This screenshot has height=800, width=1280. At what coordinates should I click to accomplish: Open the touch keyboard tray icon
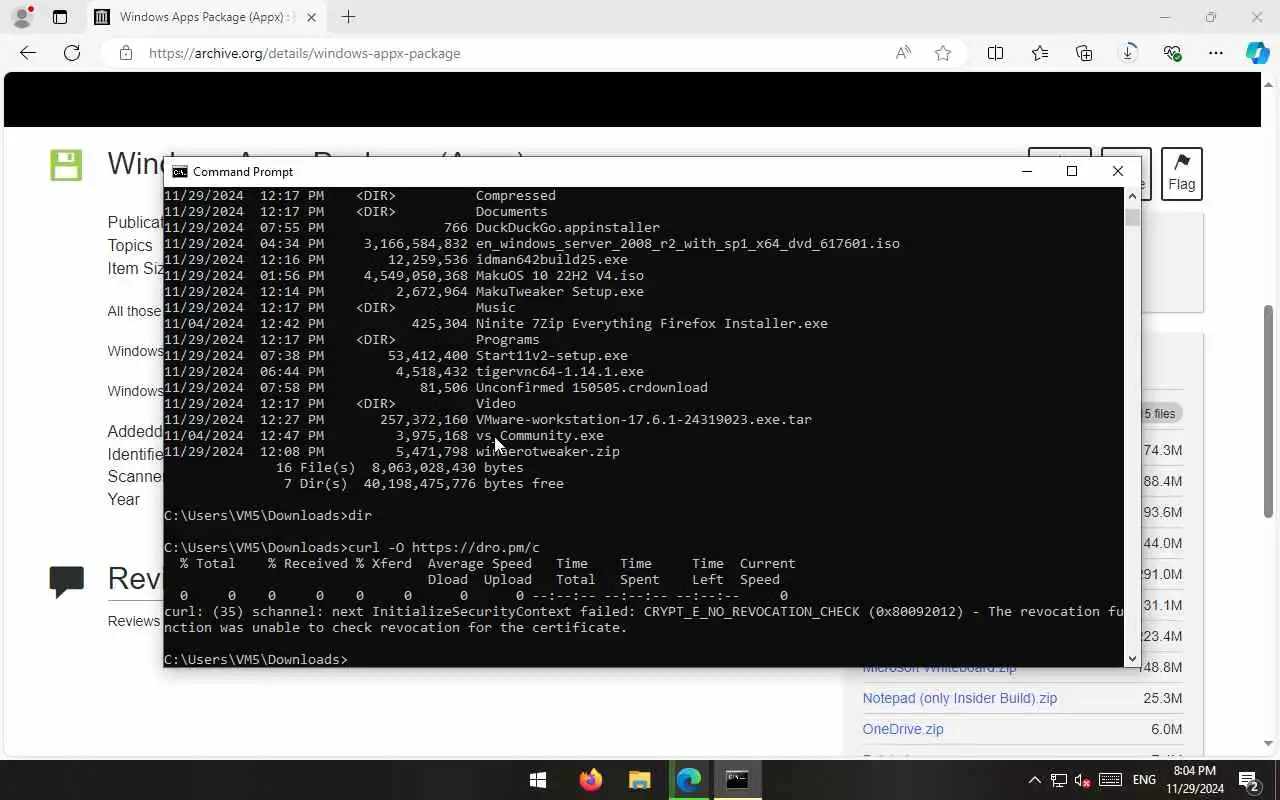pyautogui.click(x=1110, y=780)
